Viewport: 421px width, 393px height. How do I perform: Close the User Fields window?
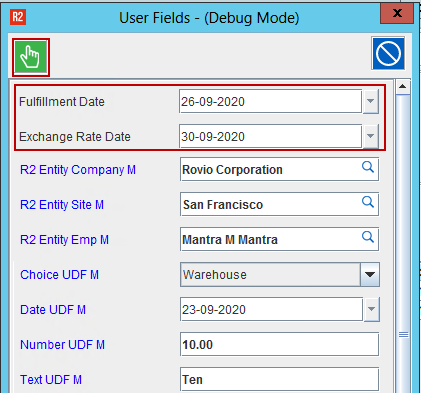tap(397, 13)
